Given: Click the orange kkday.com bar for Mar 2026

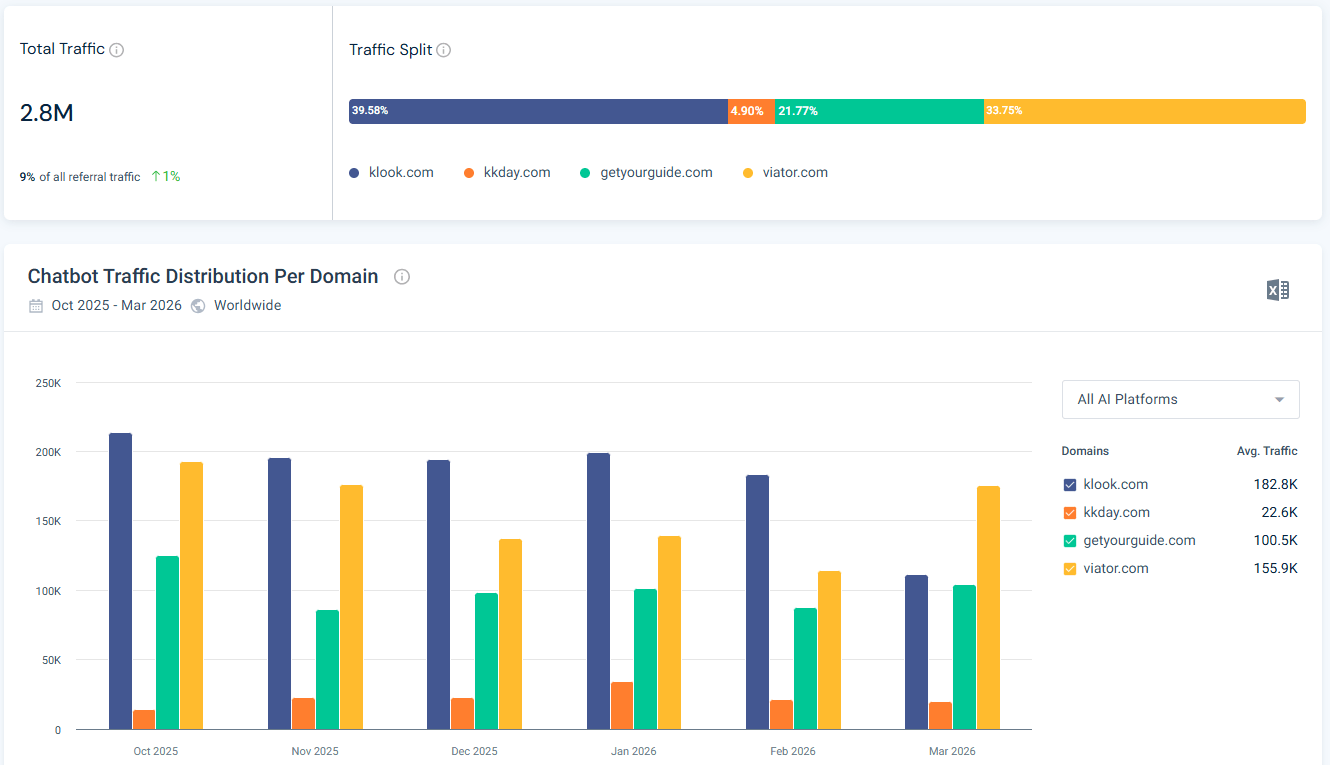Looking at the screenshot, I should pos(940,716).
